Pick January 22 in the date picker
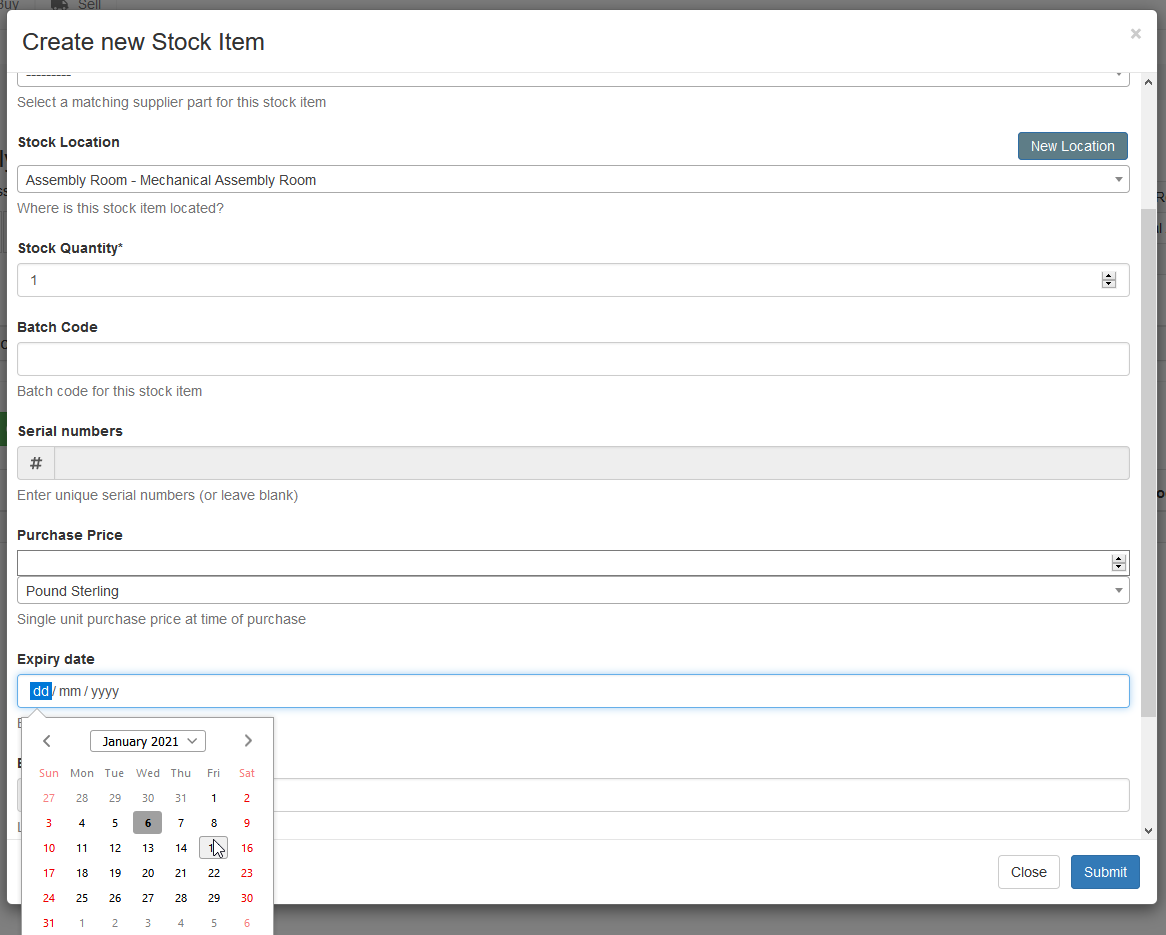 [x=214, y=873]
